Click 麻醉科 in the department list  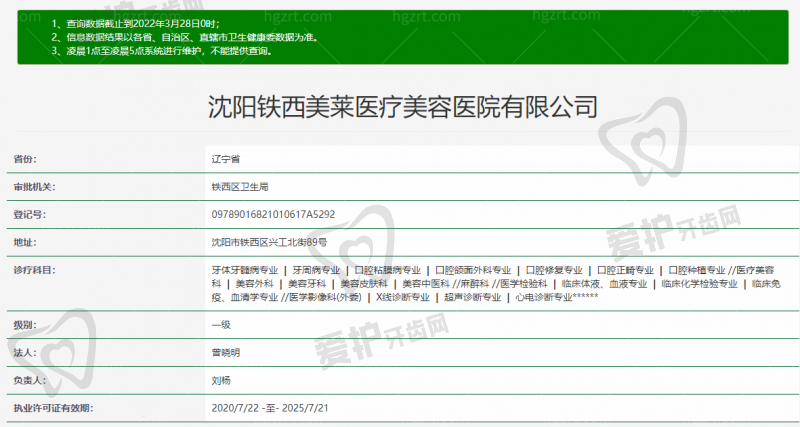point(474,284)
